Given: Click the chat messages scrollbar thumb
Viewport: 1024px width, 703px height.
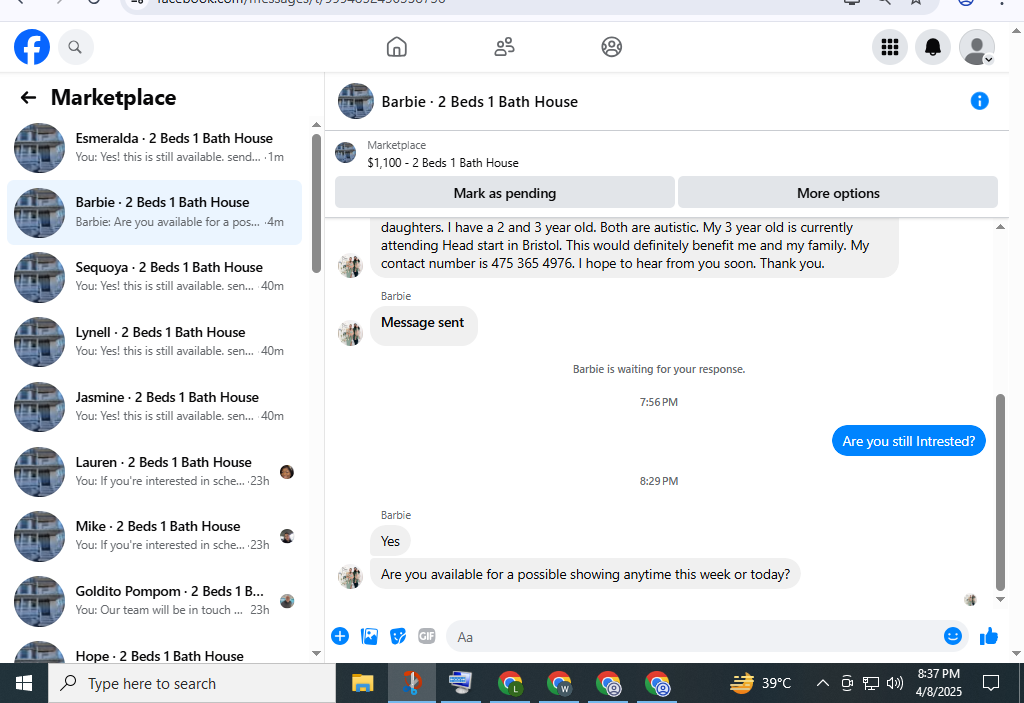Looking at the screenshot, I should (1000, 492).
